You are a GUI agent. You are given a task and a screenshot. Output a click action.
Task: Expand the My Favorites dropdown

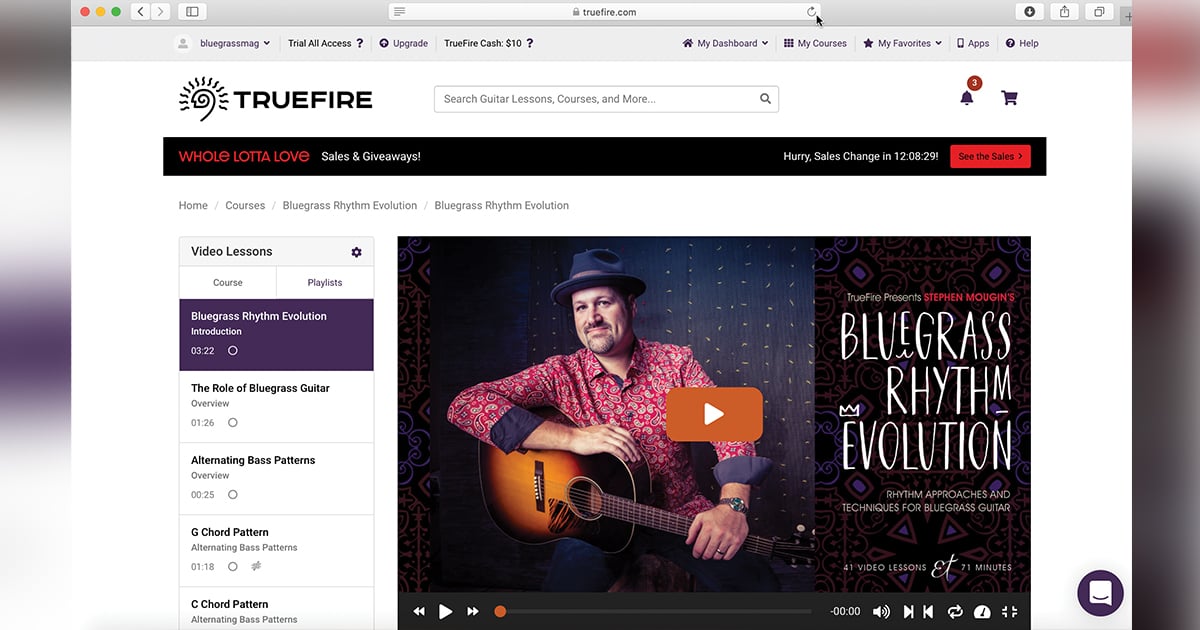pos(902,43)
